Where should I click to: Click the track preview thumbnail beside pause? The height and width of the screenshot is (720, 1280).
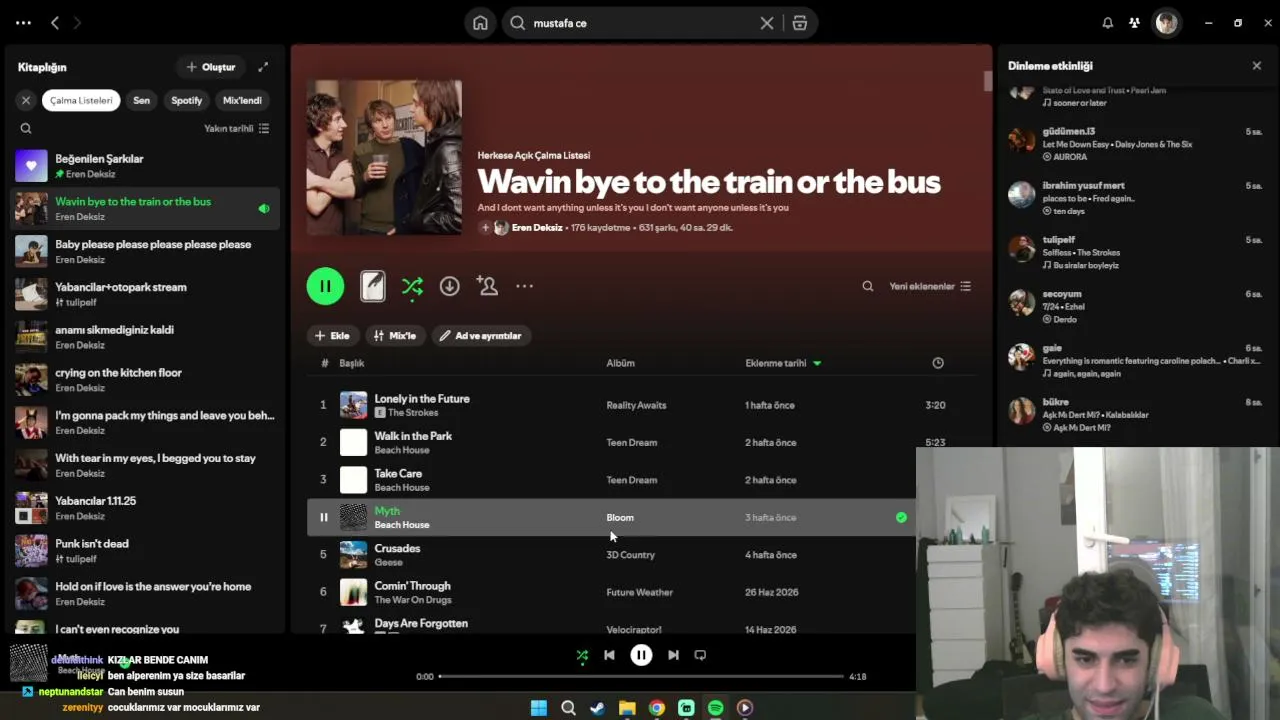[373, 286]
